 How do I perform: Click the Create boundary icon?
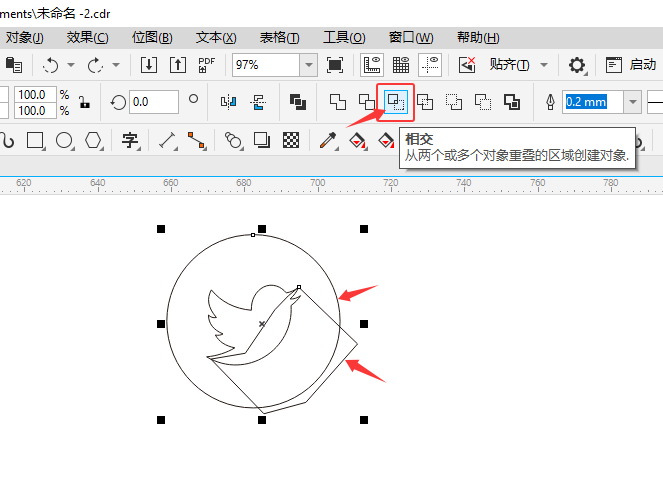pos(512,102)
